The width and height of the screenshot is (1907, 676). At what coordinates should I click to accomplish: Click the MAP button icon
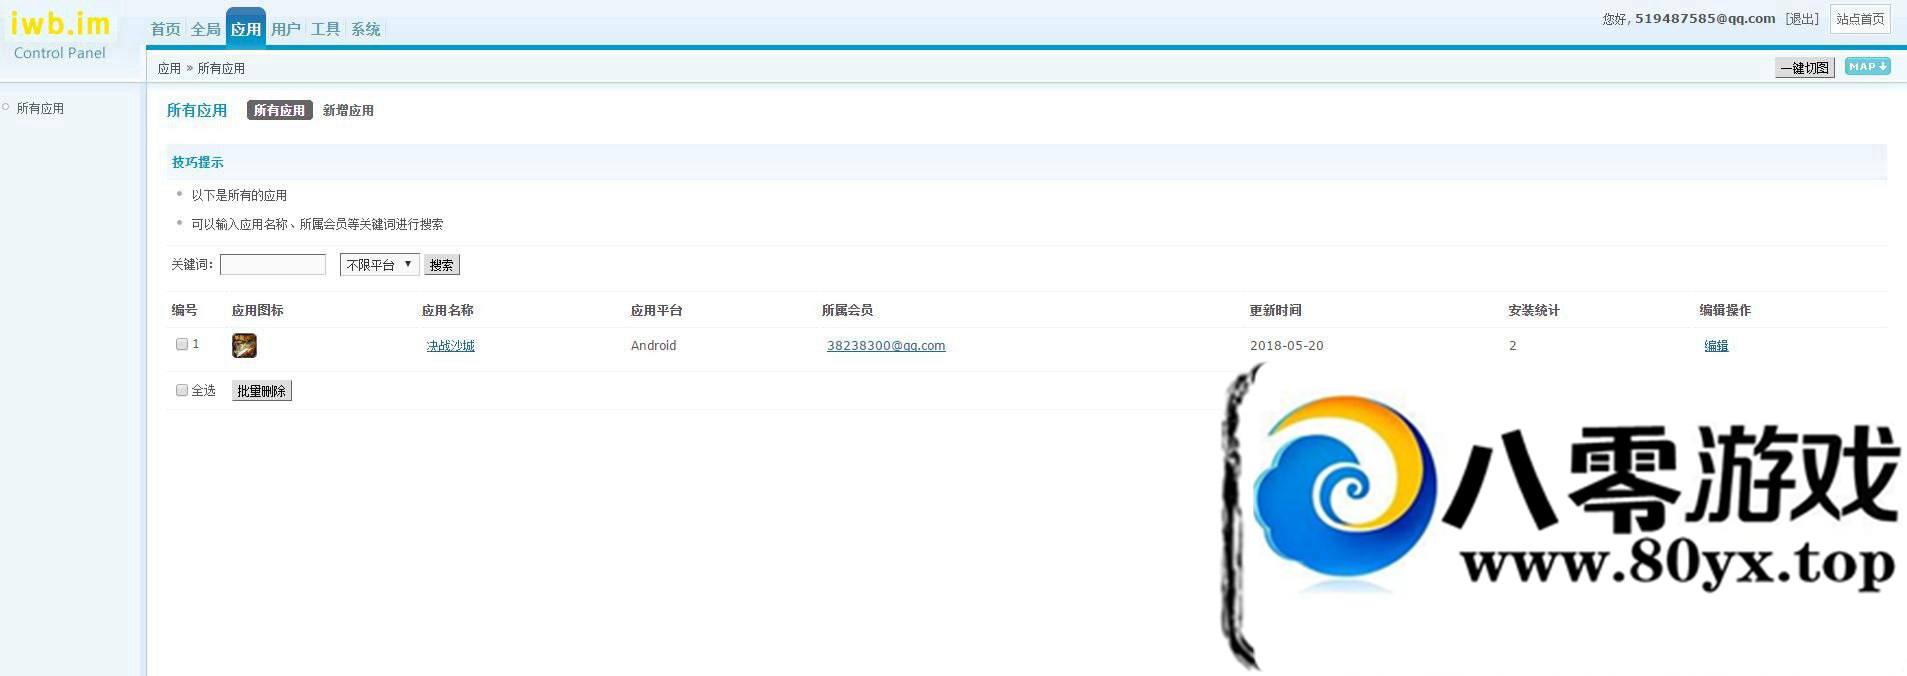pyautogui.click(x=1867, y=67)
